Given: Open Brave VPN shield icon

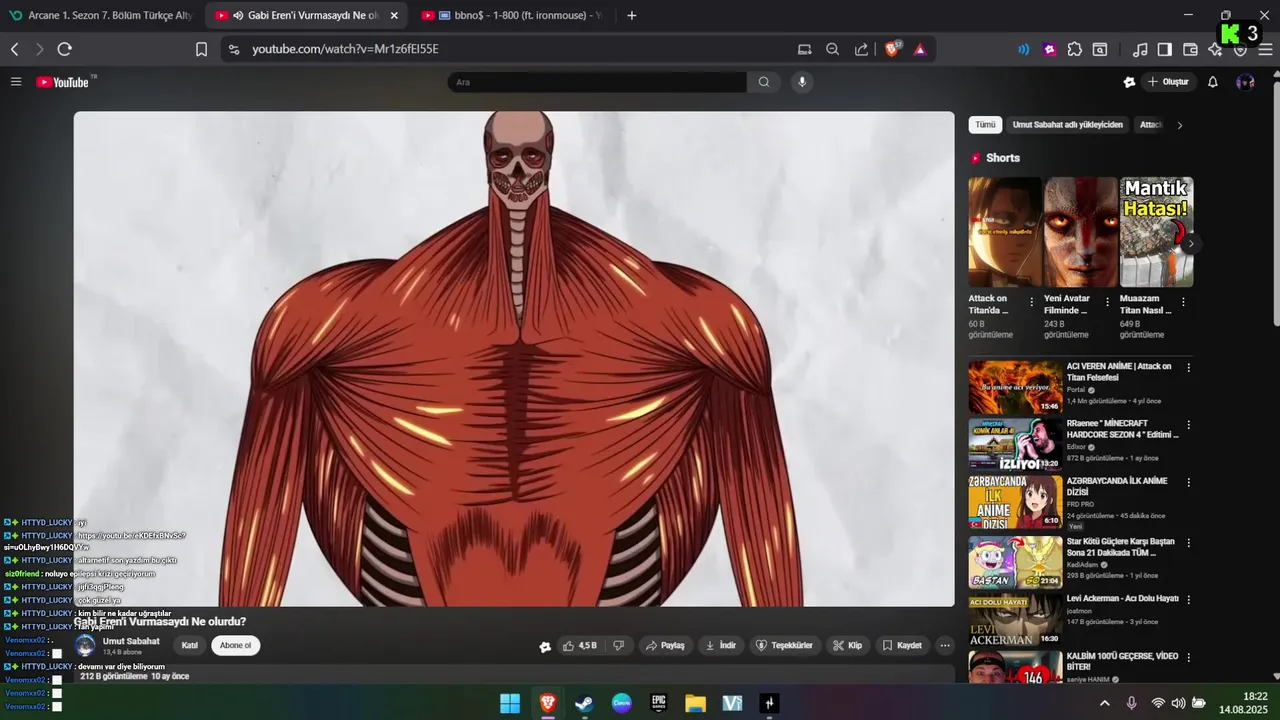Looking at the screenshot, I should 1240,49.
